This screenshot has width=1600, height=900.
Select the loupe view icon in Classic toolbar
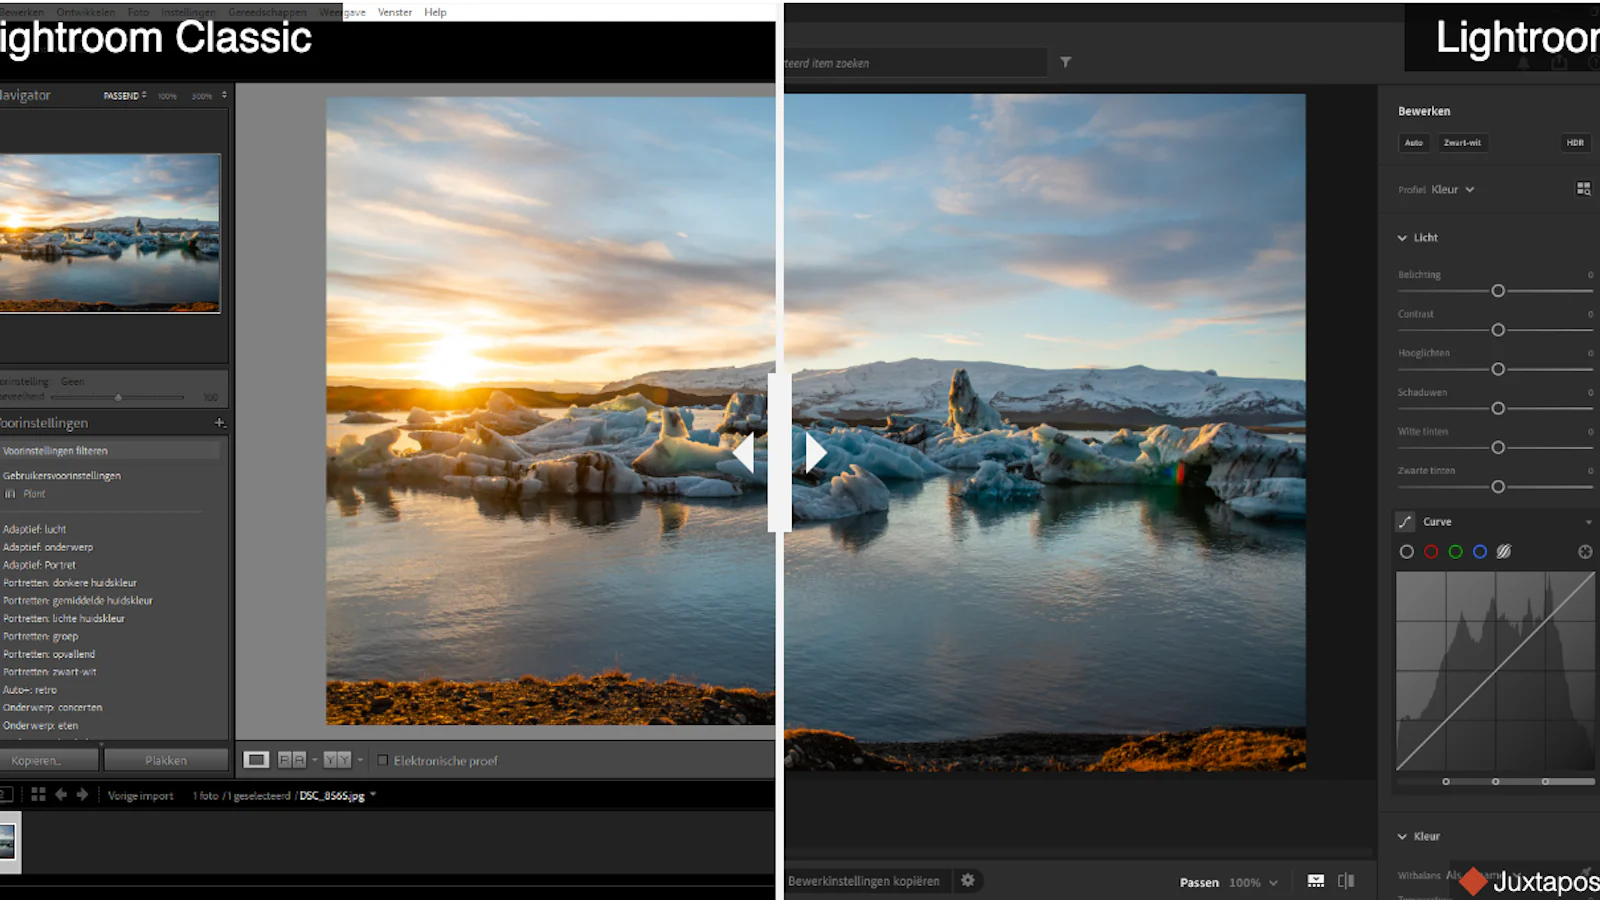tap(256, 760)
